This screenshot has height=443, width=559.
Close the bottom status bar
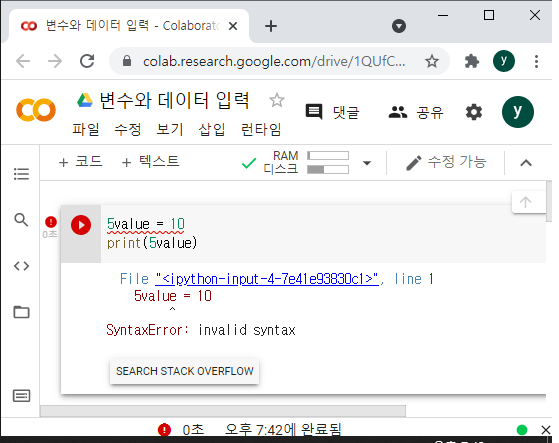[545, 430]
